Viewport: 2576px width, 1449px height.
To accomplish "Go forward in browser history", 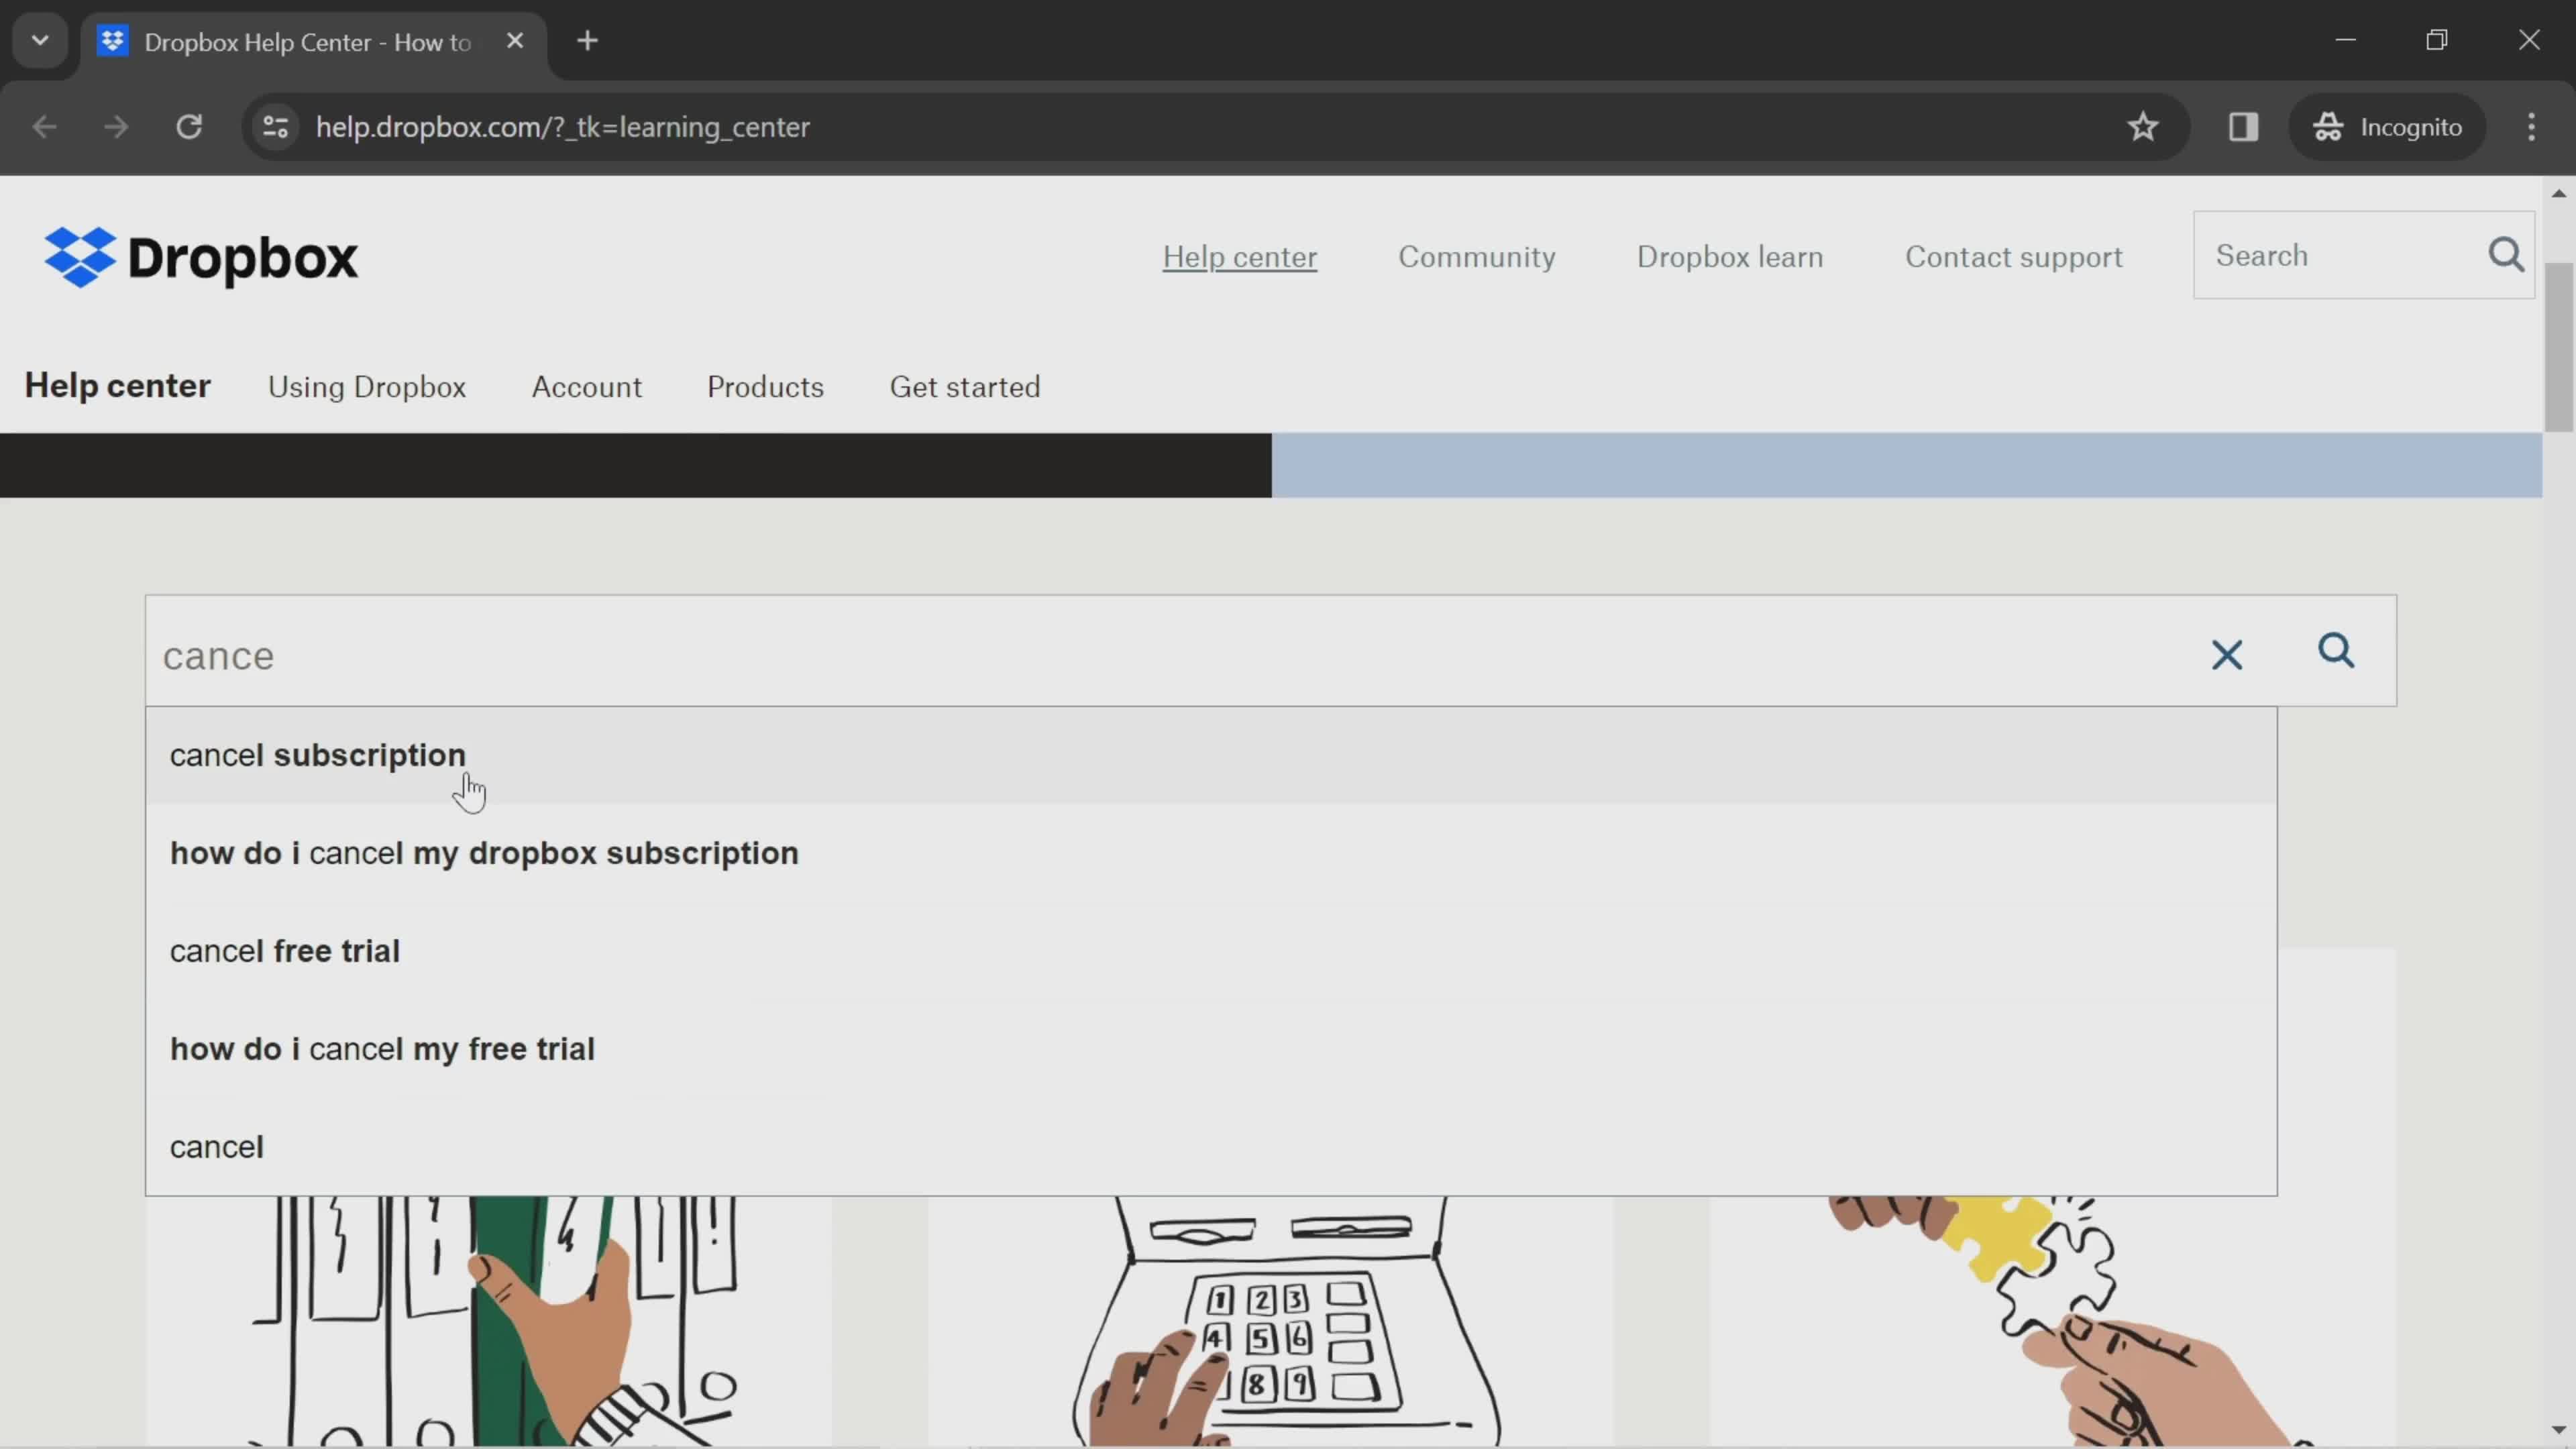I will tap(116, 127).
